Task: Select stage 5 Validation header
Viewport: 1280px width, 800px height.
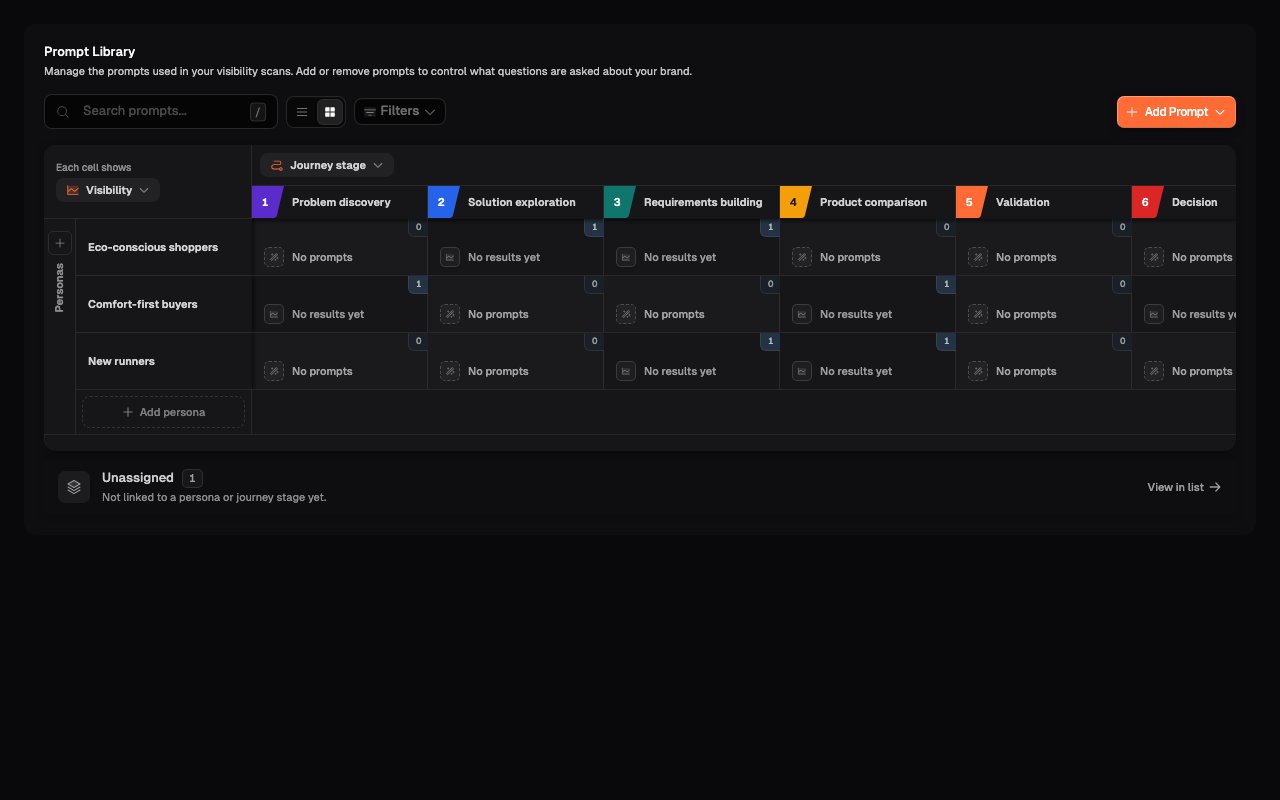Action: [1044, 202]
